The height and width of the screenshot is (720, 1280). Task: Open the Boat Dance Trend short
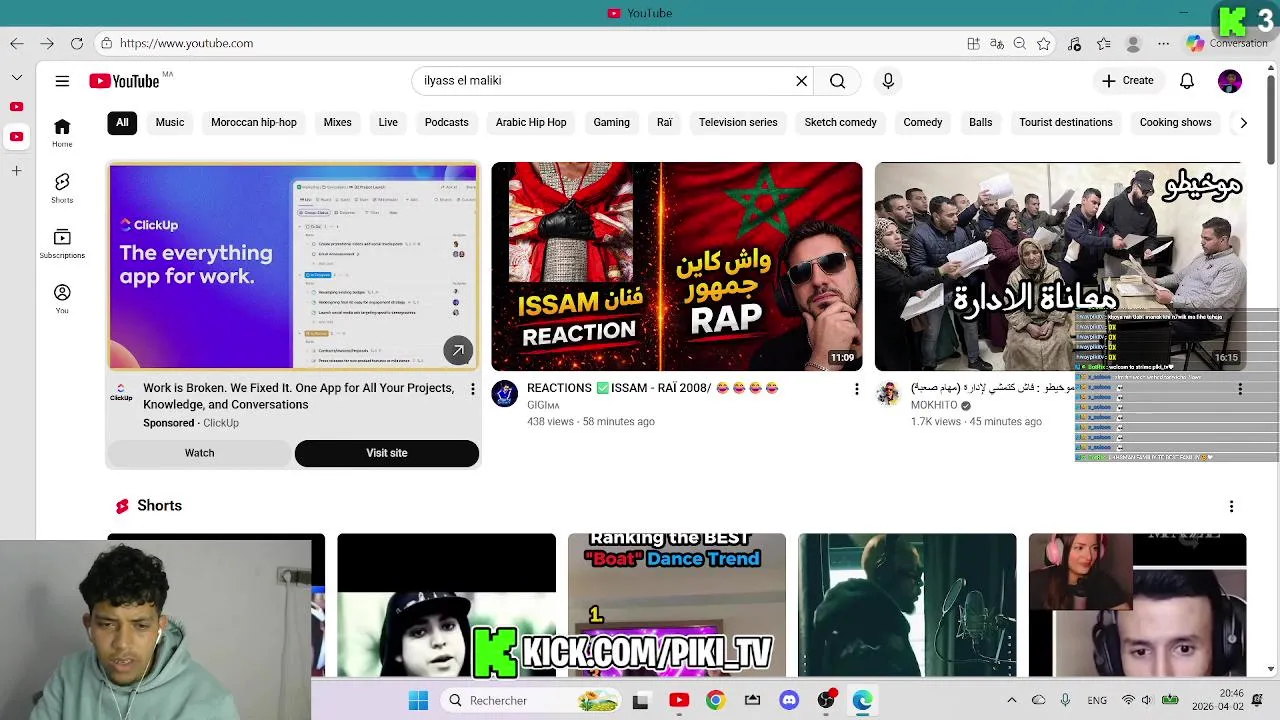(677, 605)
